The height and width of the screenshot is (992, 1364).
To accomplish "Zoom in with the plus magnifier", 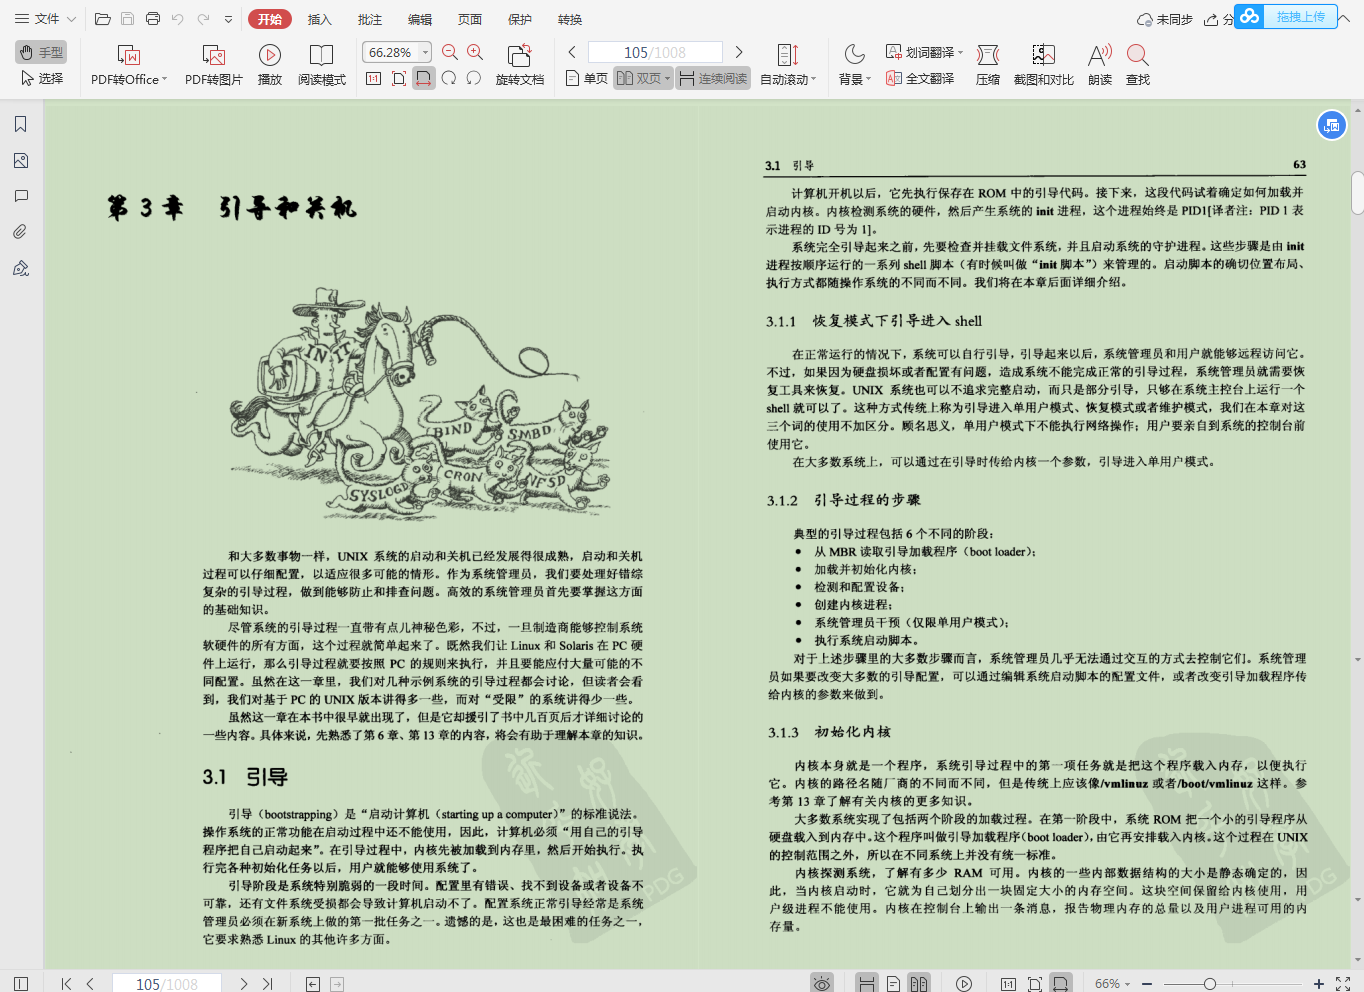I will (x=475, y=52).
